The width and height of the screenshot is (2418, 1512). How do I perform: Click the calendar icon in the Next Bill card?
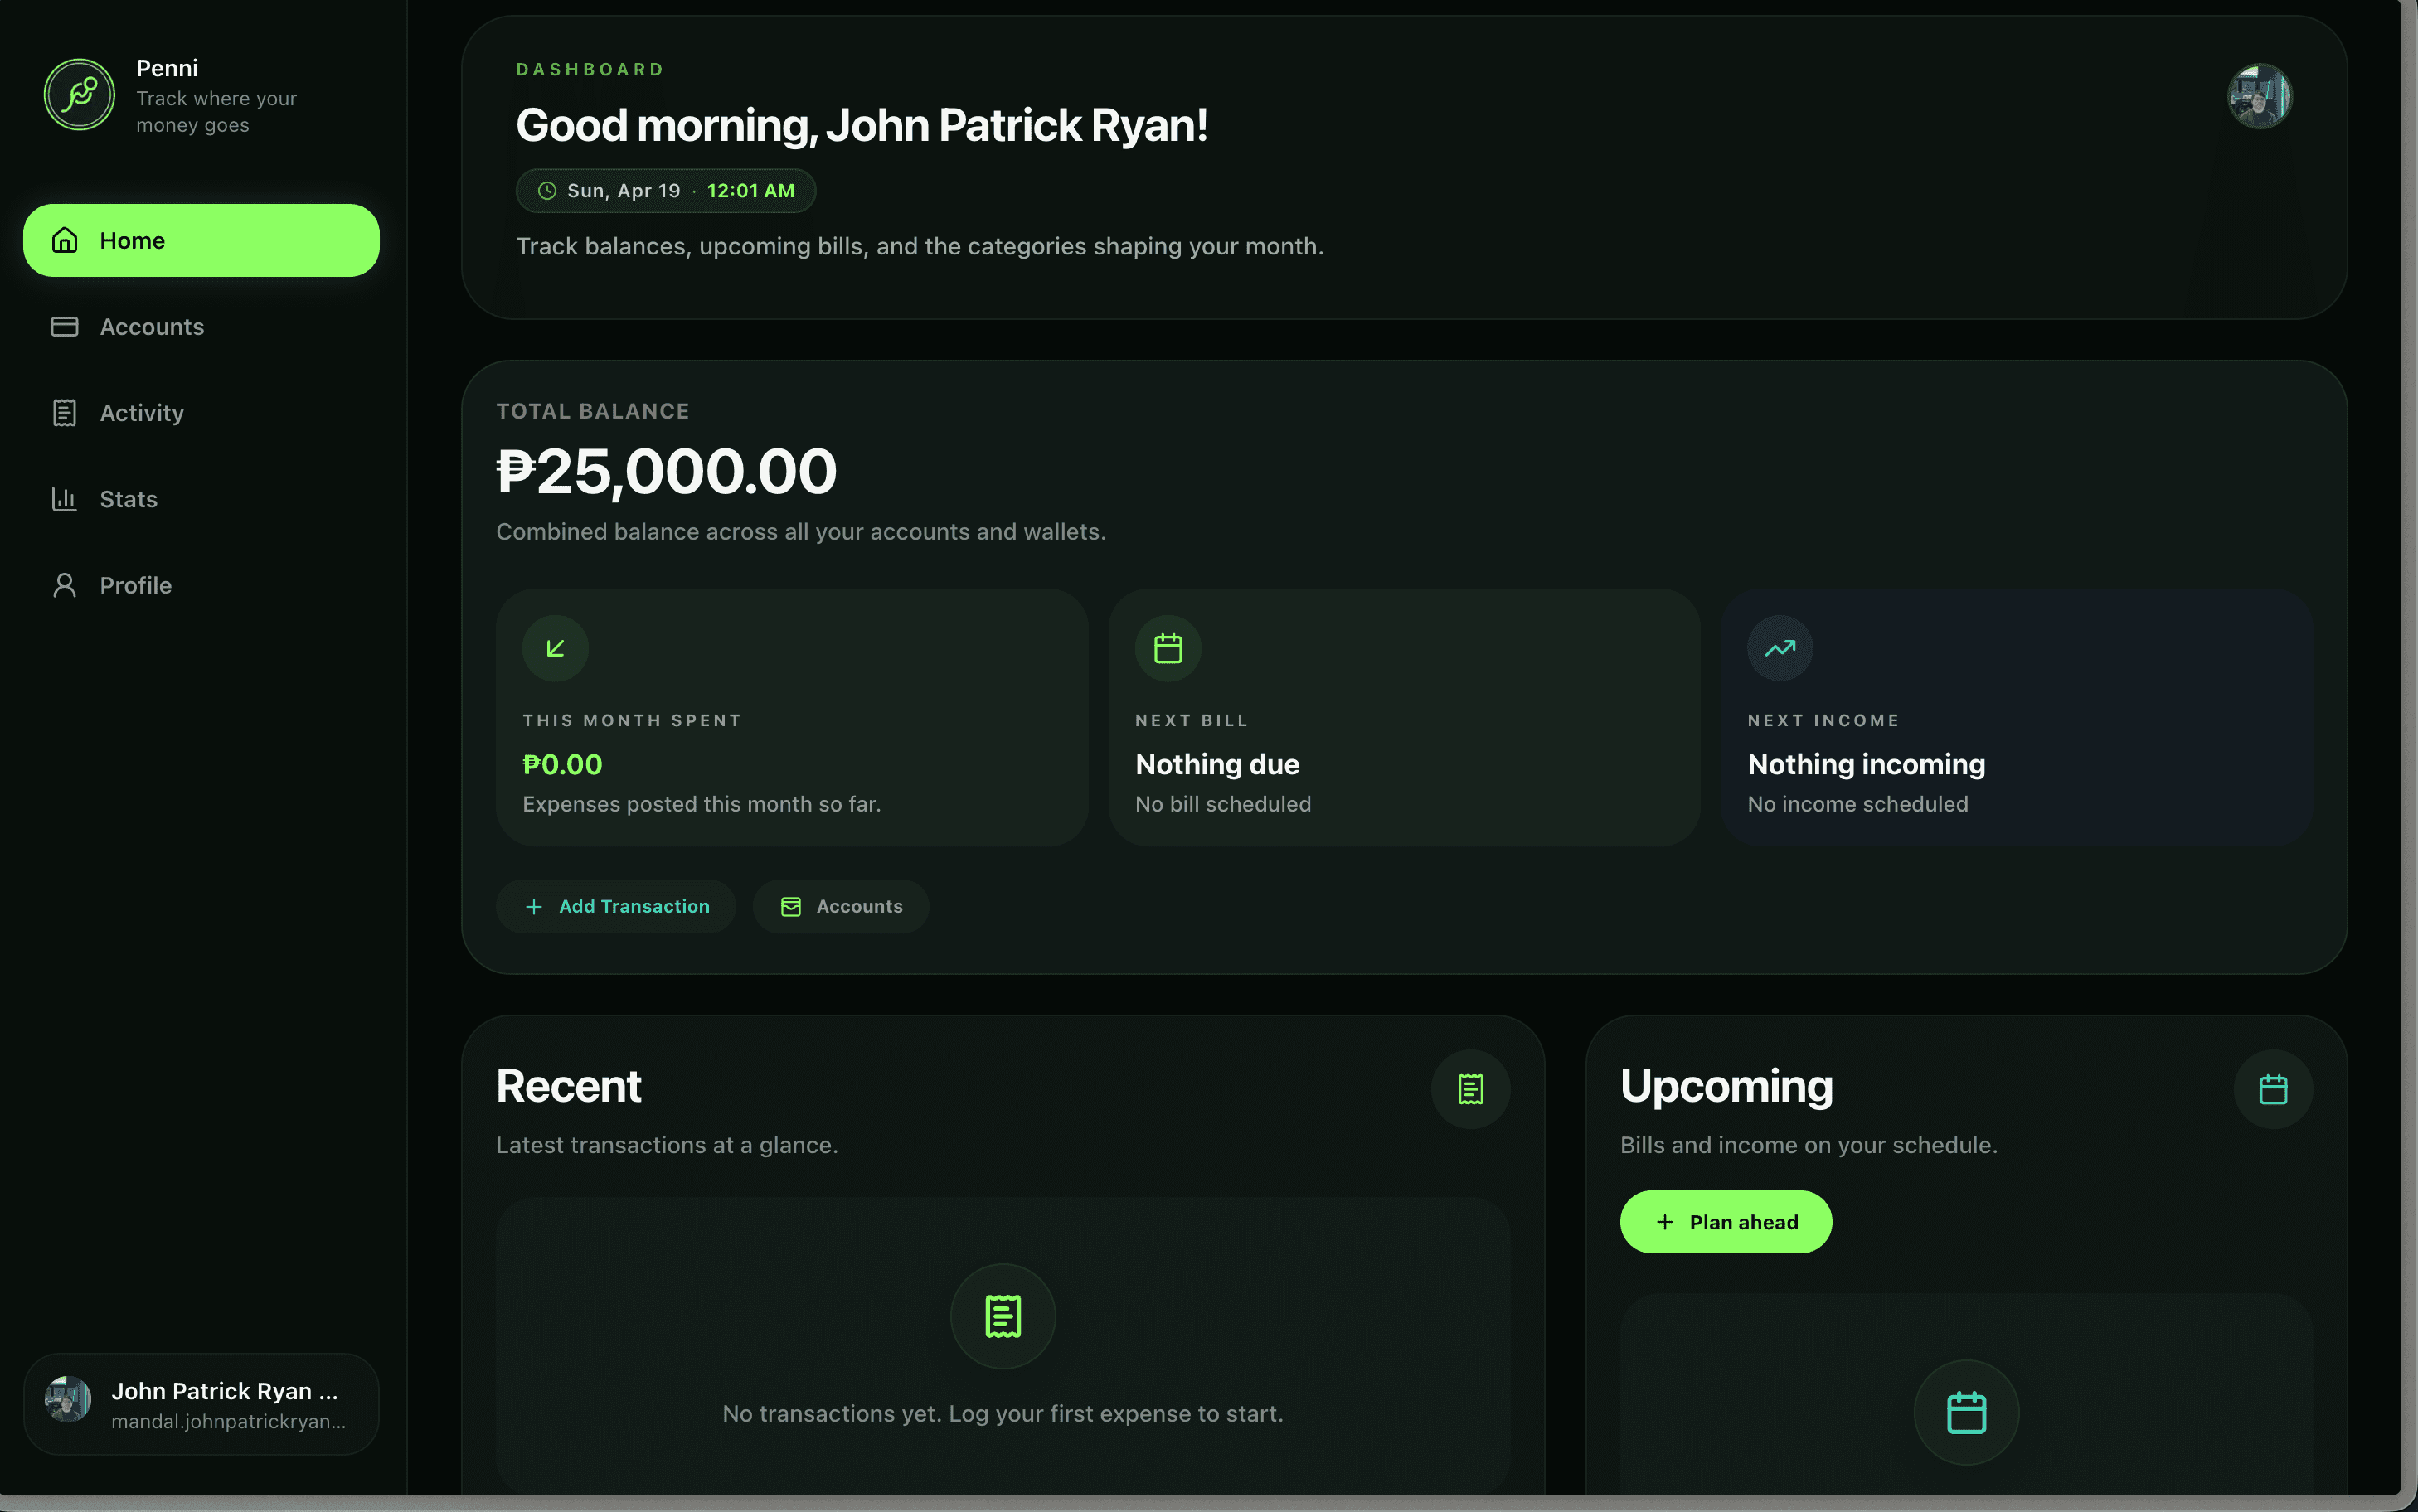[1168, 648]
